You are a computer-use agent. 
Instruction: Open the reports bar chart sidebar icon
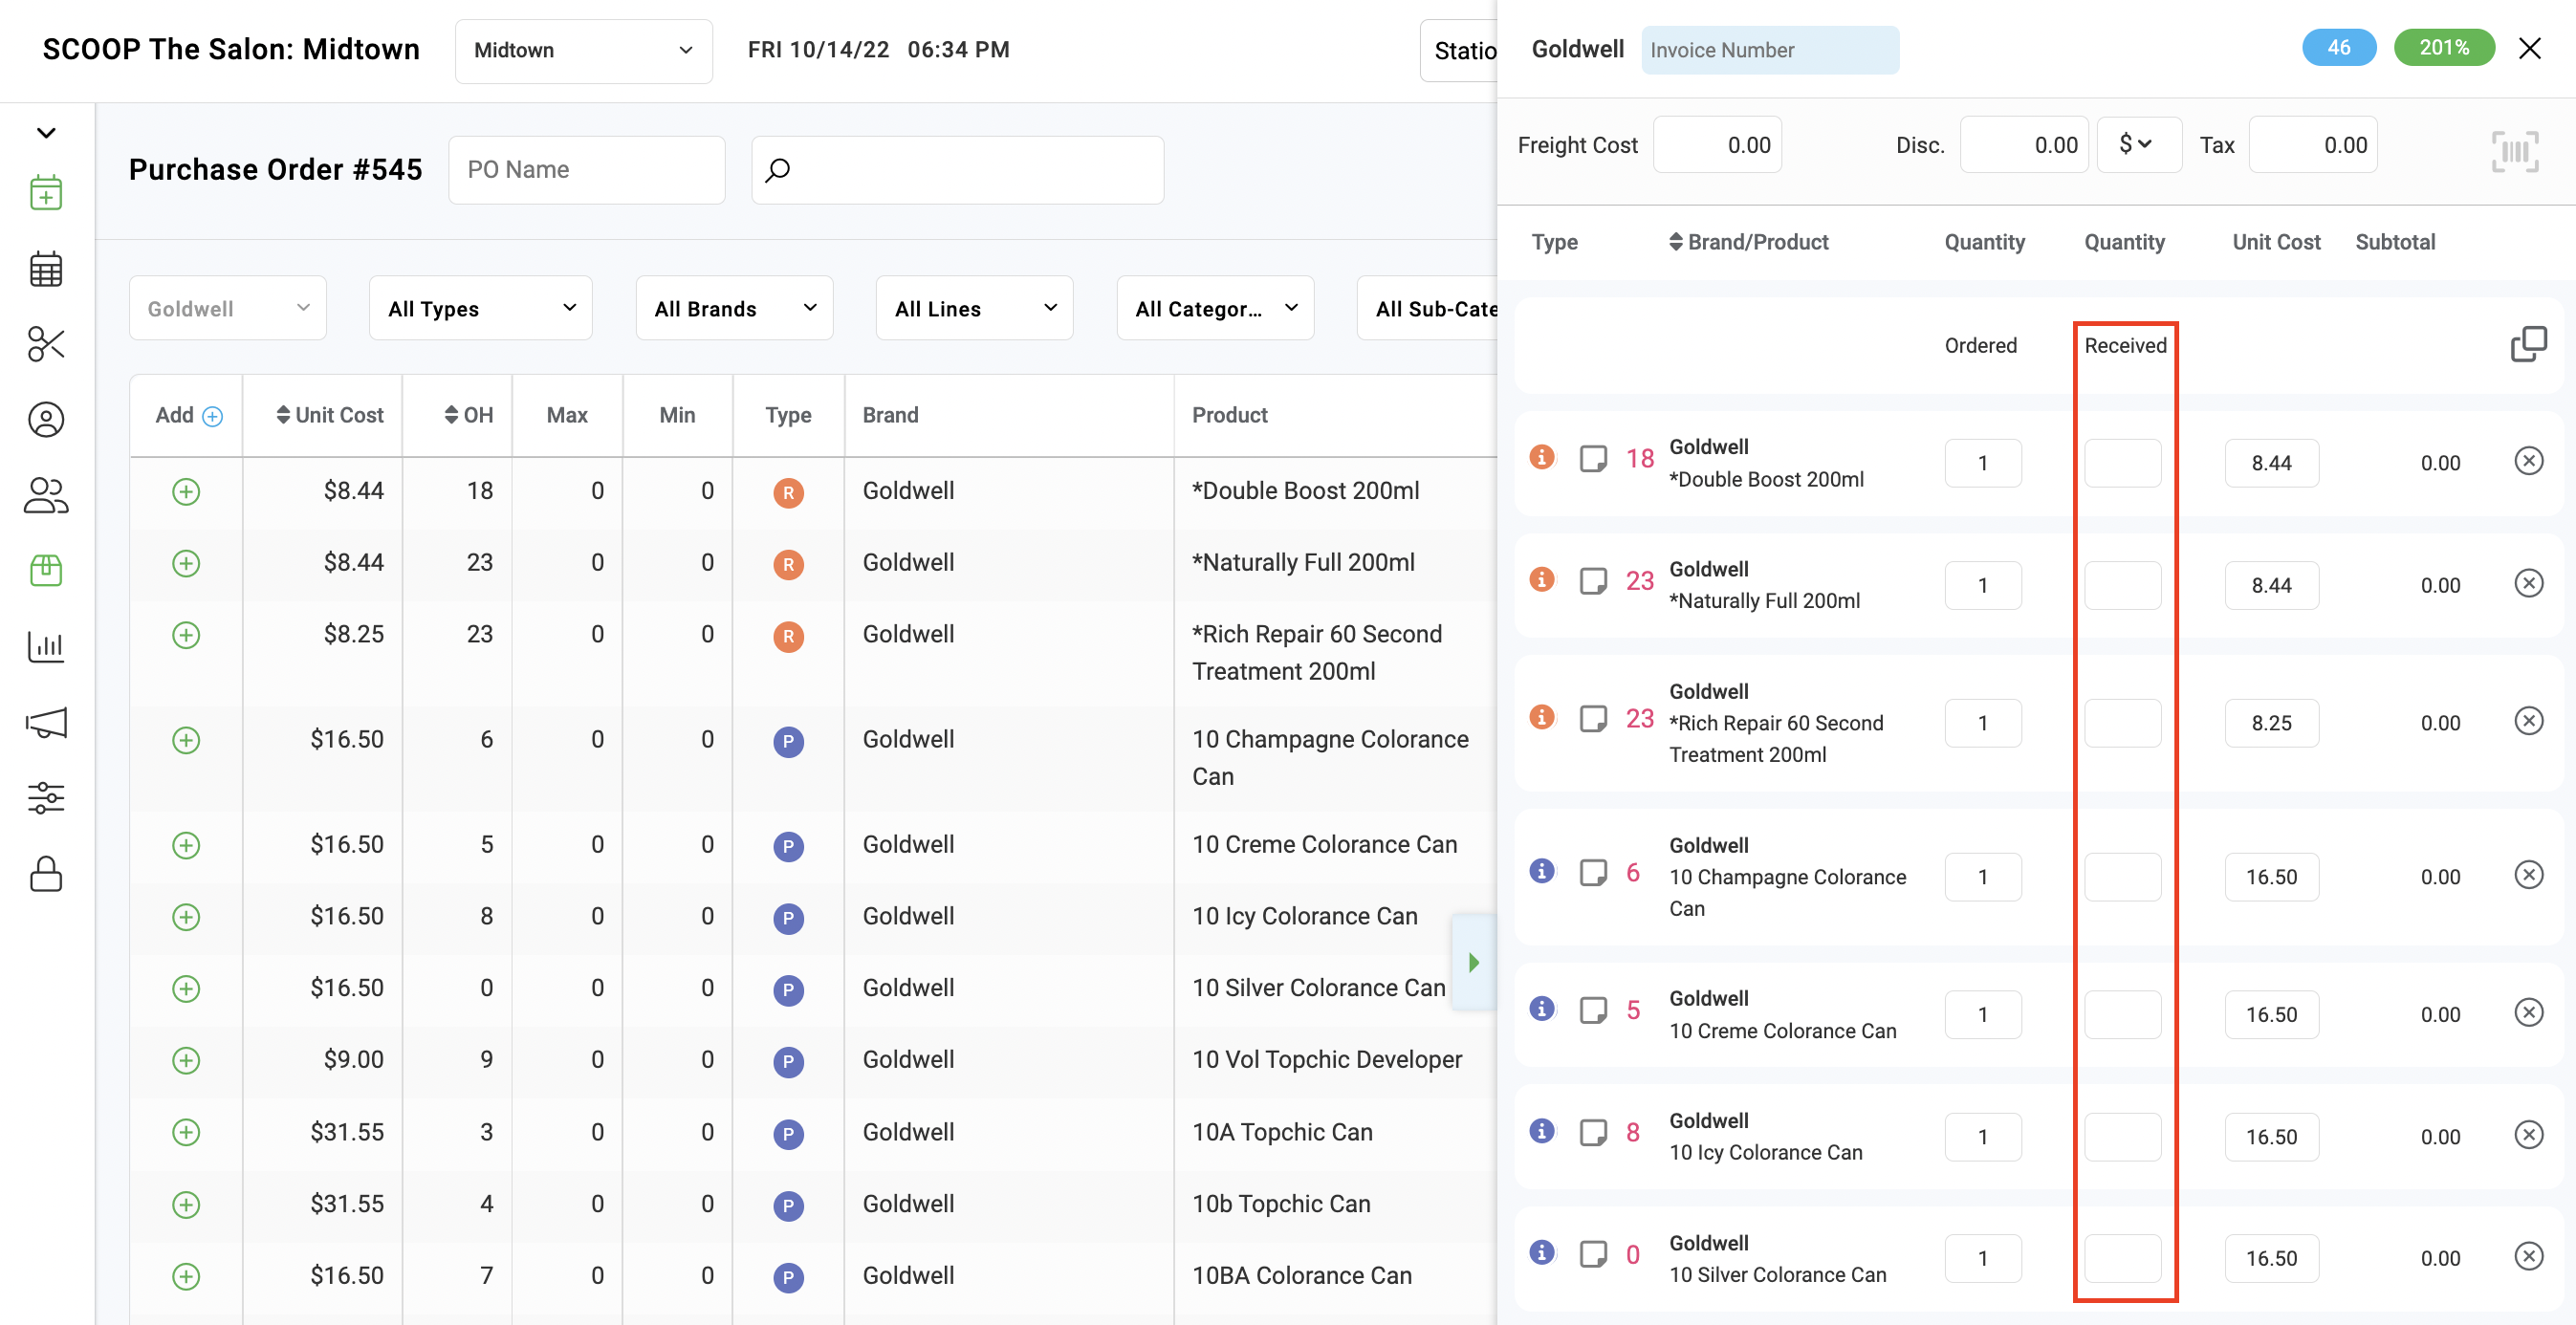coord(46,647)
